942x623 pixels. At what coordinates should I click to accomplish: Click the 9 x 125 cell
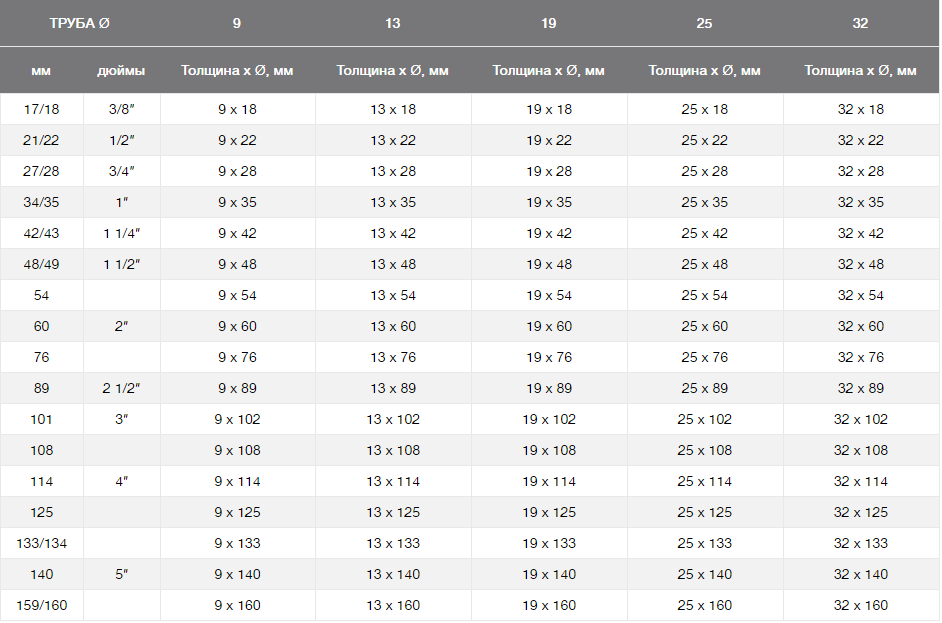237,512
